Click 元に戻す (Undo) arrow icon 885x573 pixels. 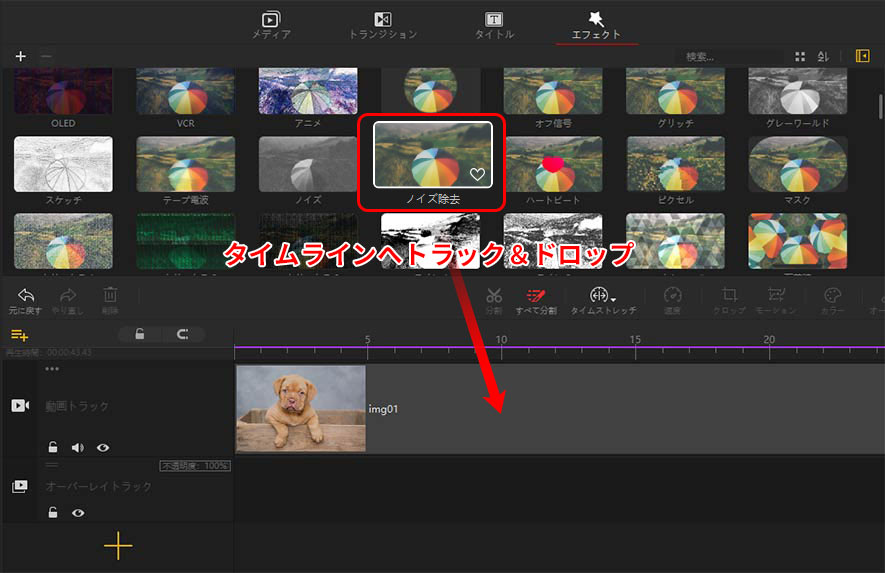pyautogui.click(x=25, y=295)
